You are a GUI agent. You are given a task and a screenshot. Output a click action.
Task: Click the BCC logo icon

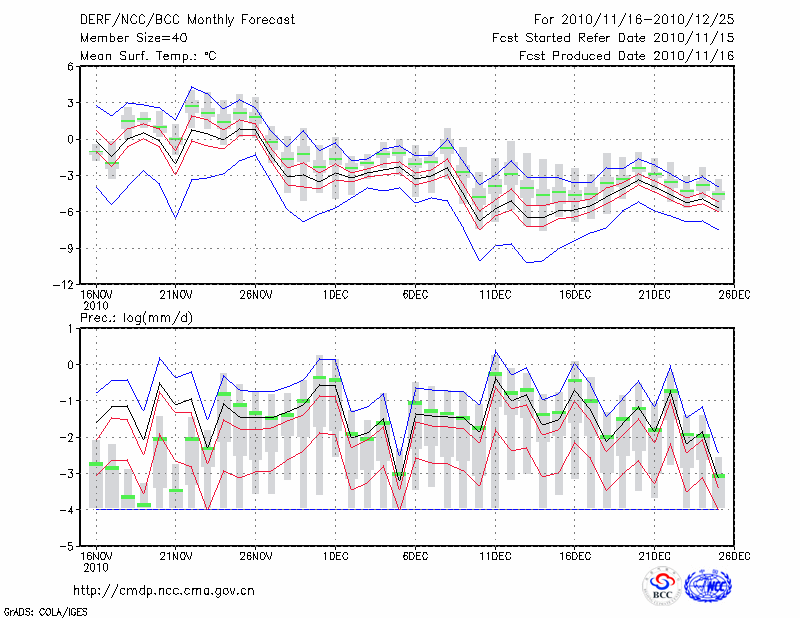[662, 587]
